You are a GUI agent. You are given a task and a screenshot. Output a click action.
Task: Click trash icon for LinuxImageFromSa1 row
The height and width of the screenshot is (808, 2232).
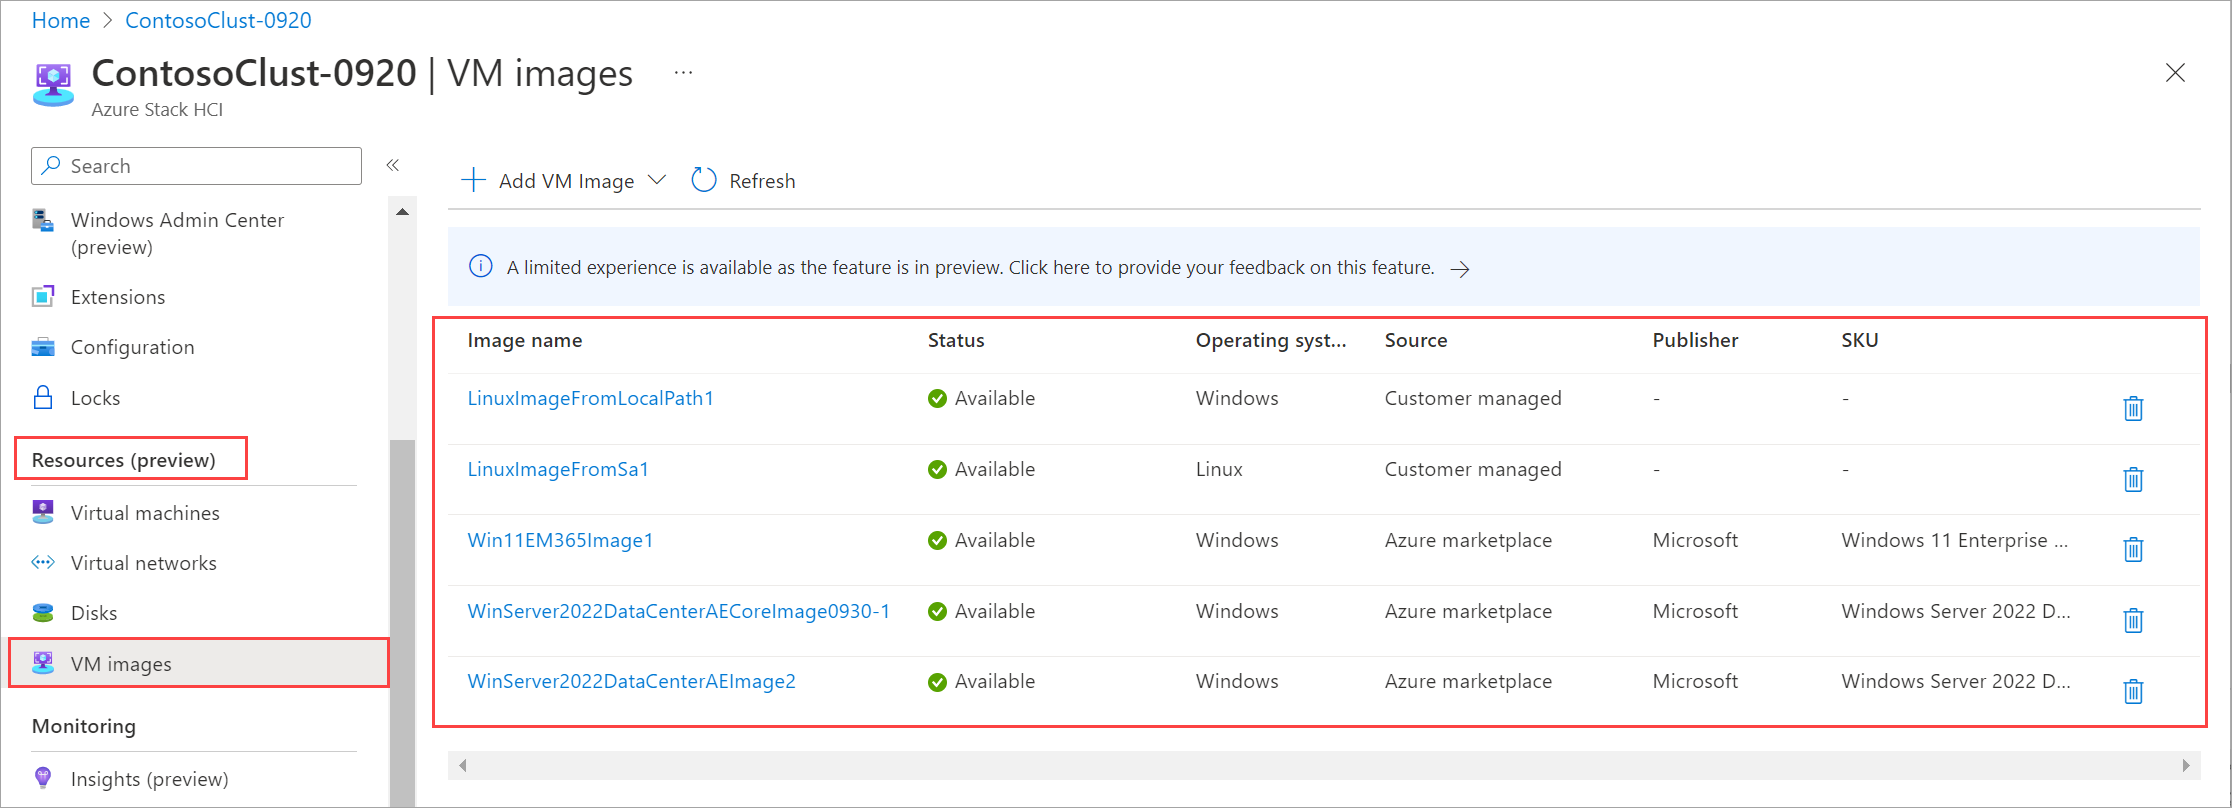tap(2133, 479)
